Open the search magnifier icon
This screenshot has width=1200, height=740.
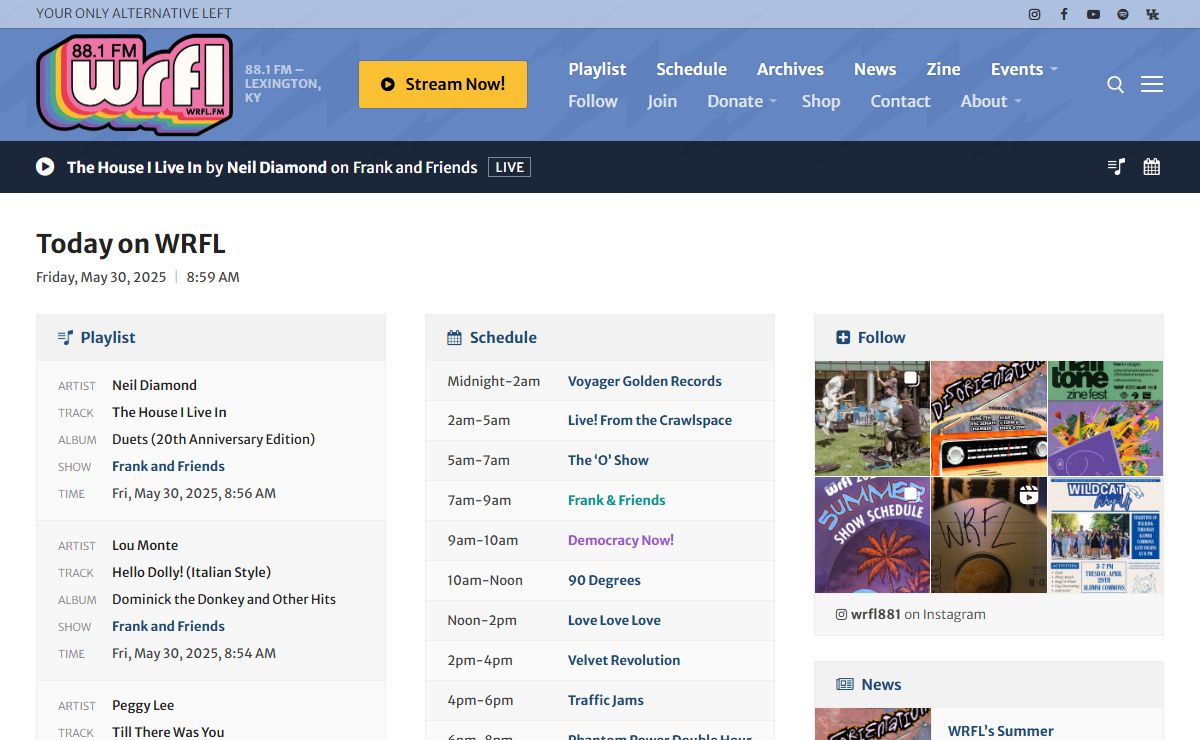tap(1116, 85)
